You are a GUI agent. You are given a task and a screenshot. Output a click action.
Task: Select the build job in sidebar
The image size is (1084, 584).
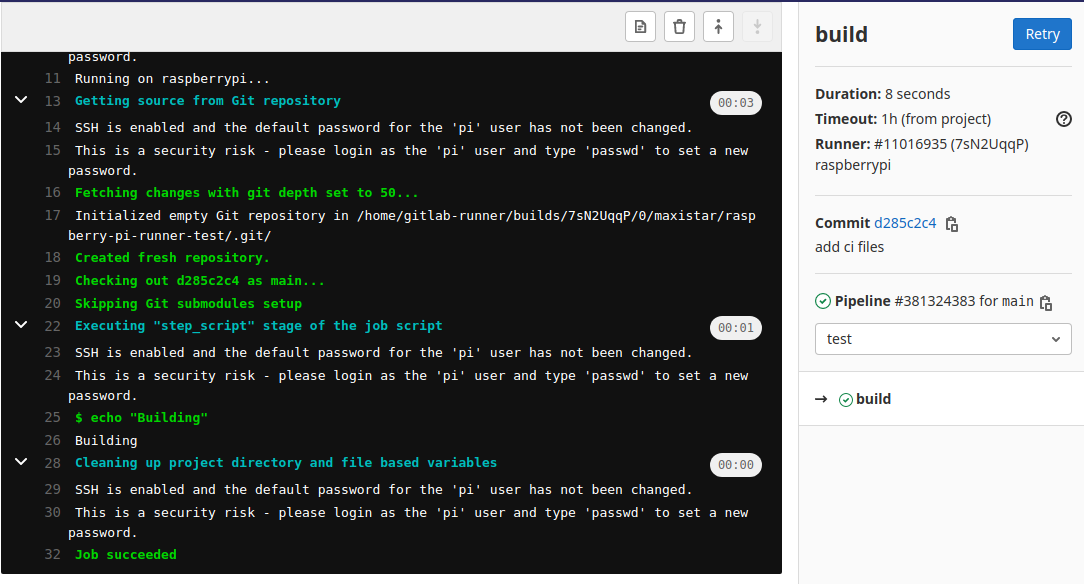coord(873,399)
